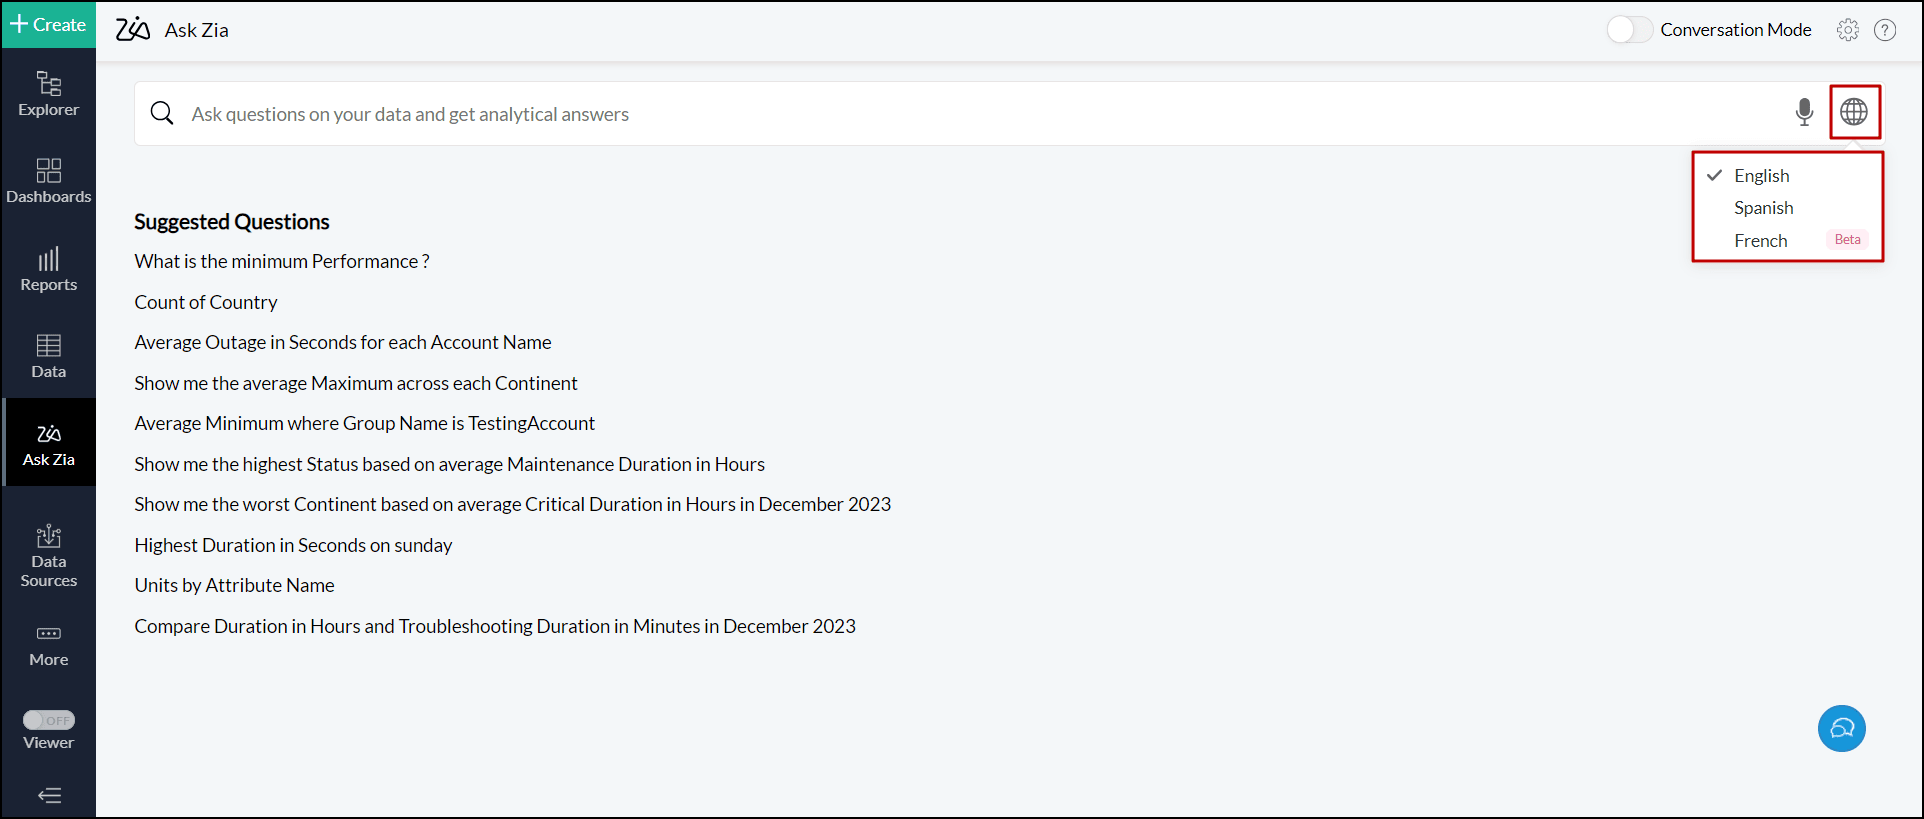Click the Create button
The height and width of the screenshot is (819, 1924).
(x=48, y=25)
